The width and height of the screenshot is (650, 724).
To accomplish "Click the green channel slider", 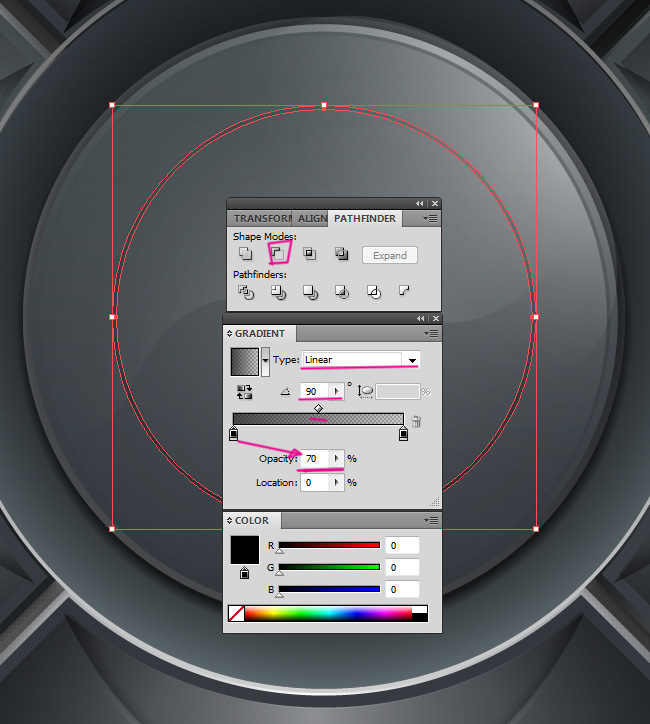I will pyautogui.click(x=329, y=567).
